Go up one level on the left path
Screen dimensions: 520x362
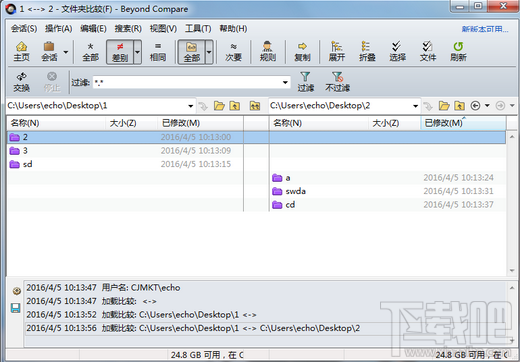(x=235, y=106)
